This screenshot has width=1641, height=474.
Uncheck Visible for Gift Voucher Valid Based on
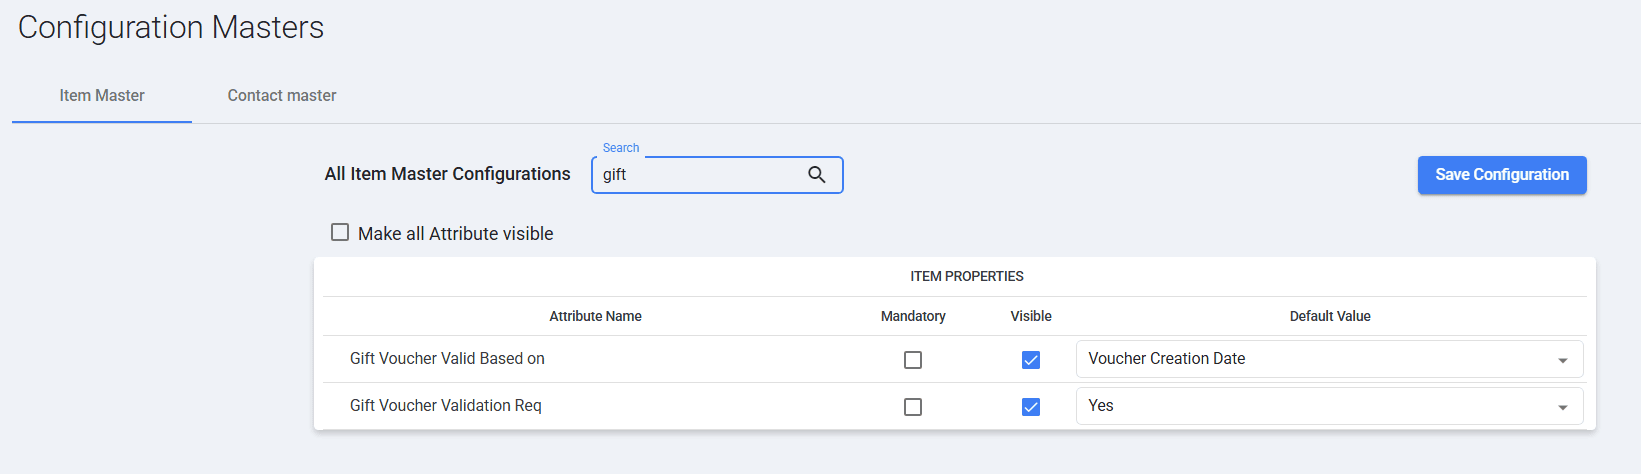(x=1031, y=360)
